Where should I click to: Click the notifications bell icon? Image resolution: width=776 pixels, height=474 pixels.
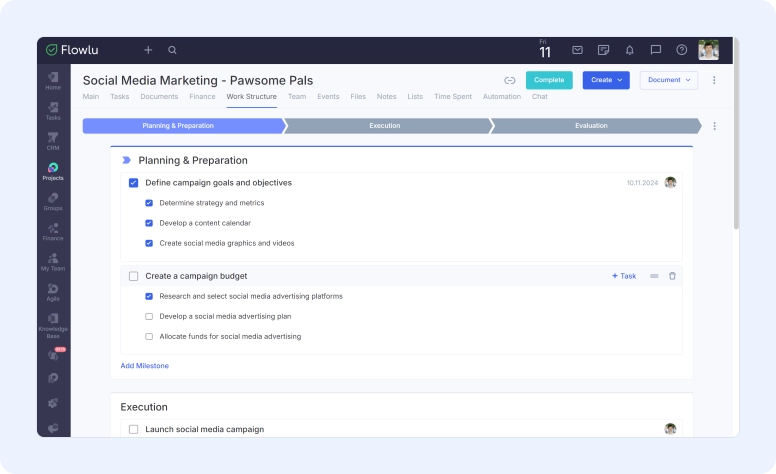tap(630, 50)
